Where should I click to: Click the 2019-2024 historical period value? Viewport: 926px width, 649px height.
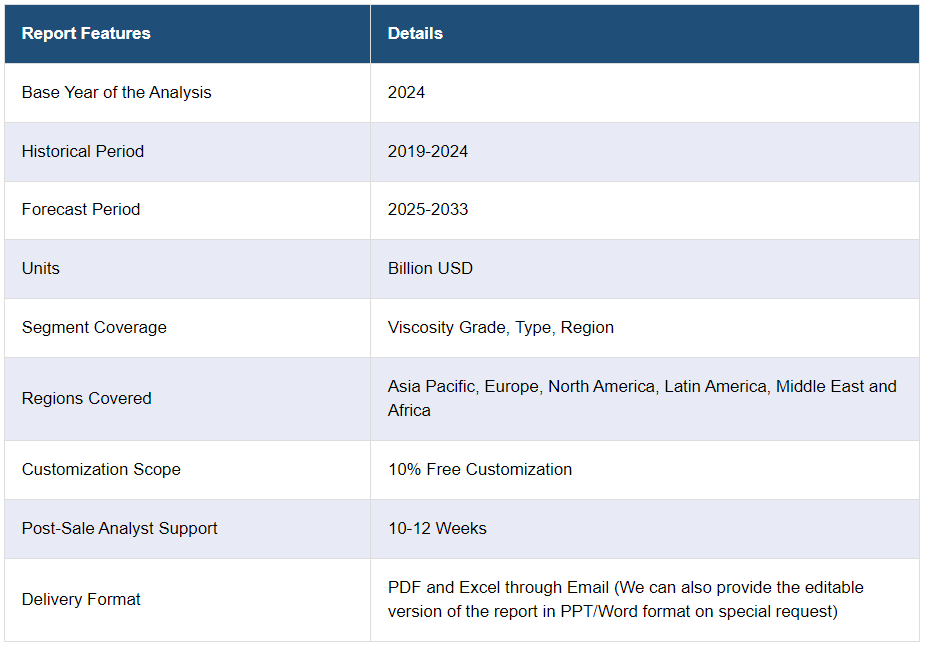pyautogui.click(x=428, y=152)
